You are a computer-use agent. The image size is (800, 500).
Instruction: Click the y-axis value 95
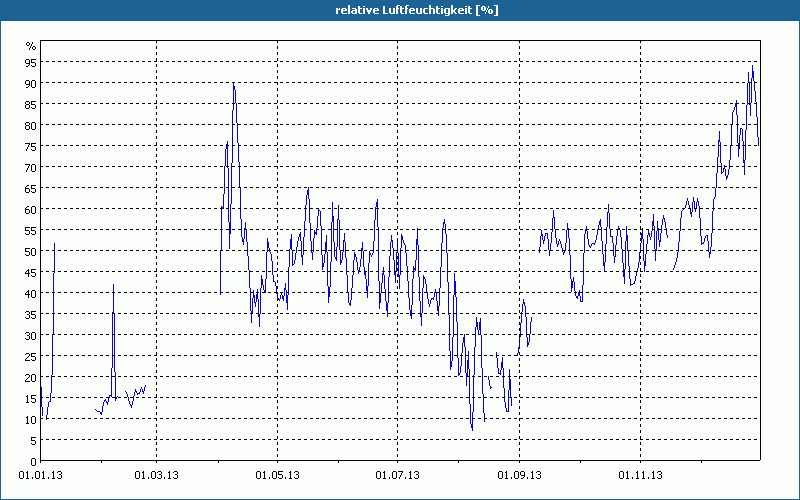[31, 63]
